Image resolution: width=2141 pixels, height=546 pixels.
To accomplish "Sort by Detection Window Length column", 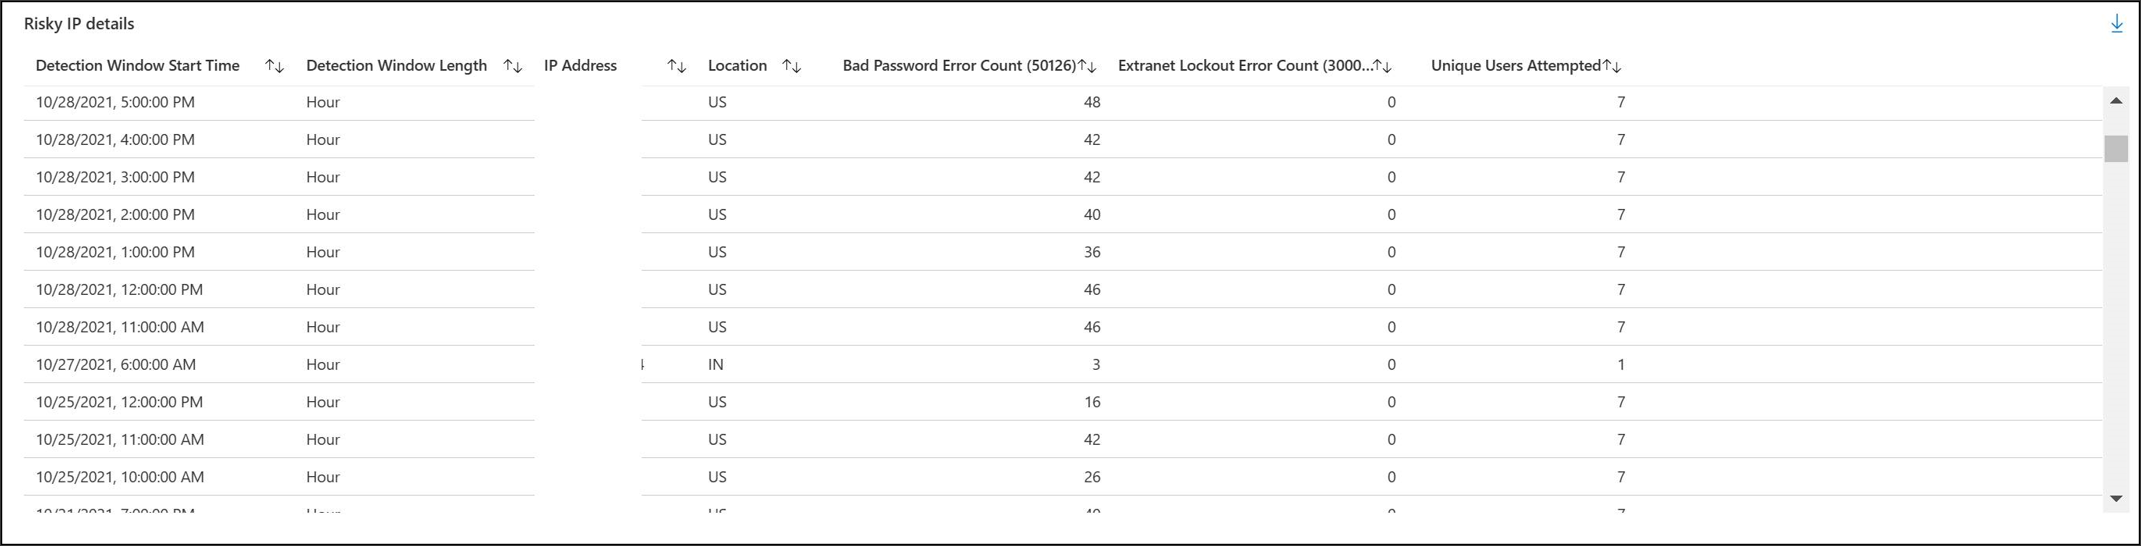I will tap(512, 66).
